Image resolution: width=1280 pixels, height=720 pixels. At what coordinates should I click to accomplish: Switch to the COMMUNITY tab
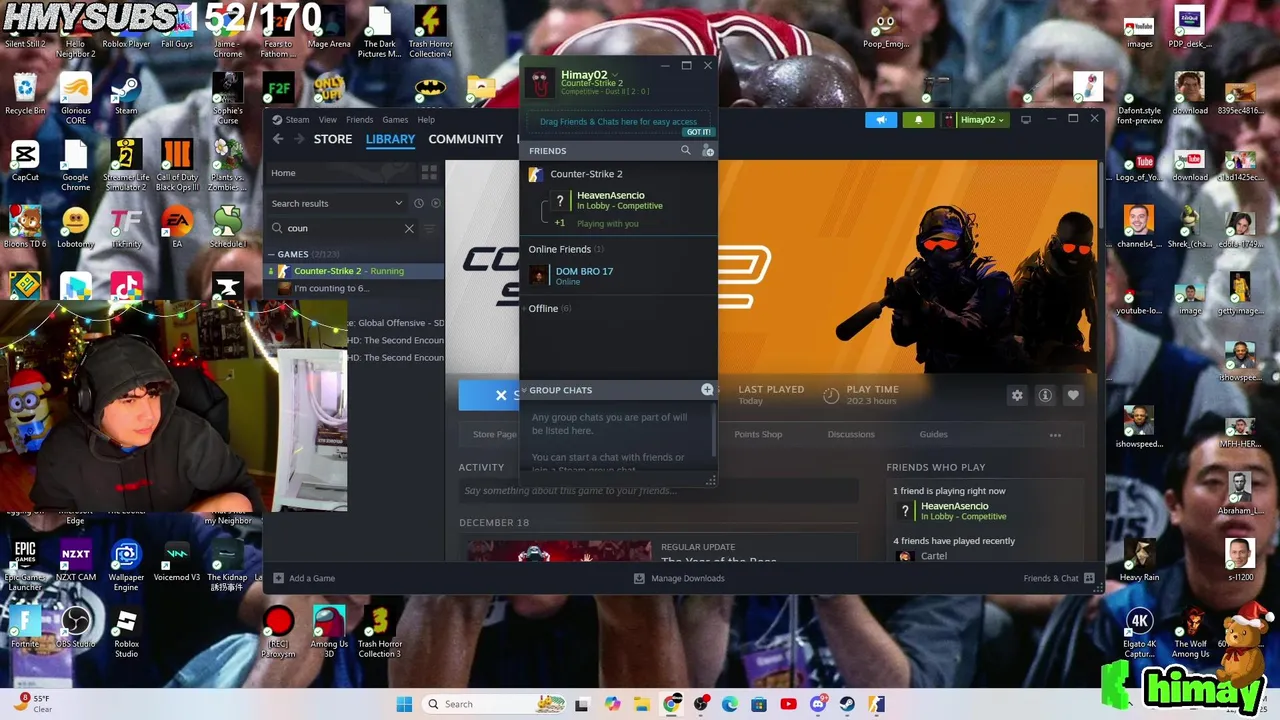click(x=465, y=139)
